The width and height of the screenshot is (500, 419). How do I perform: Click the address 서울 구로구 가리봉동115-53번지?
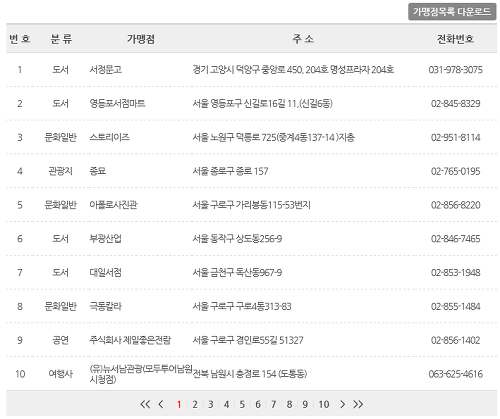pyautogui.click(x=251, y=205)
